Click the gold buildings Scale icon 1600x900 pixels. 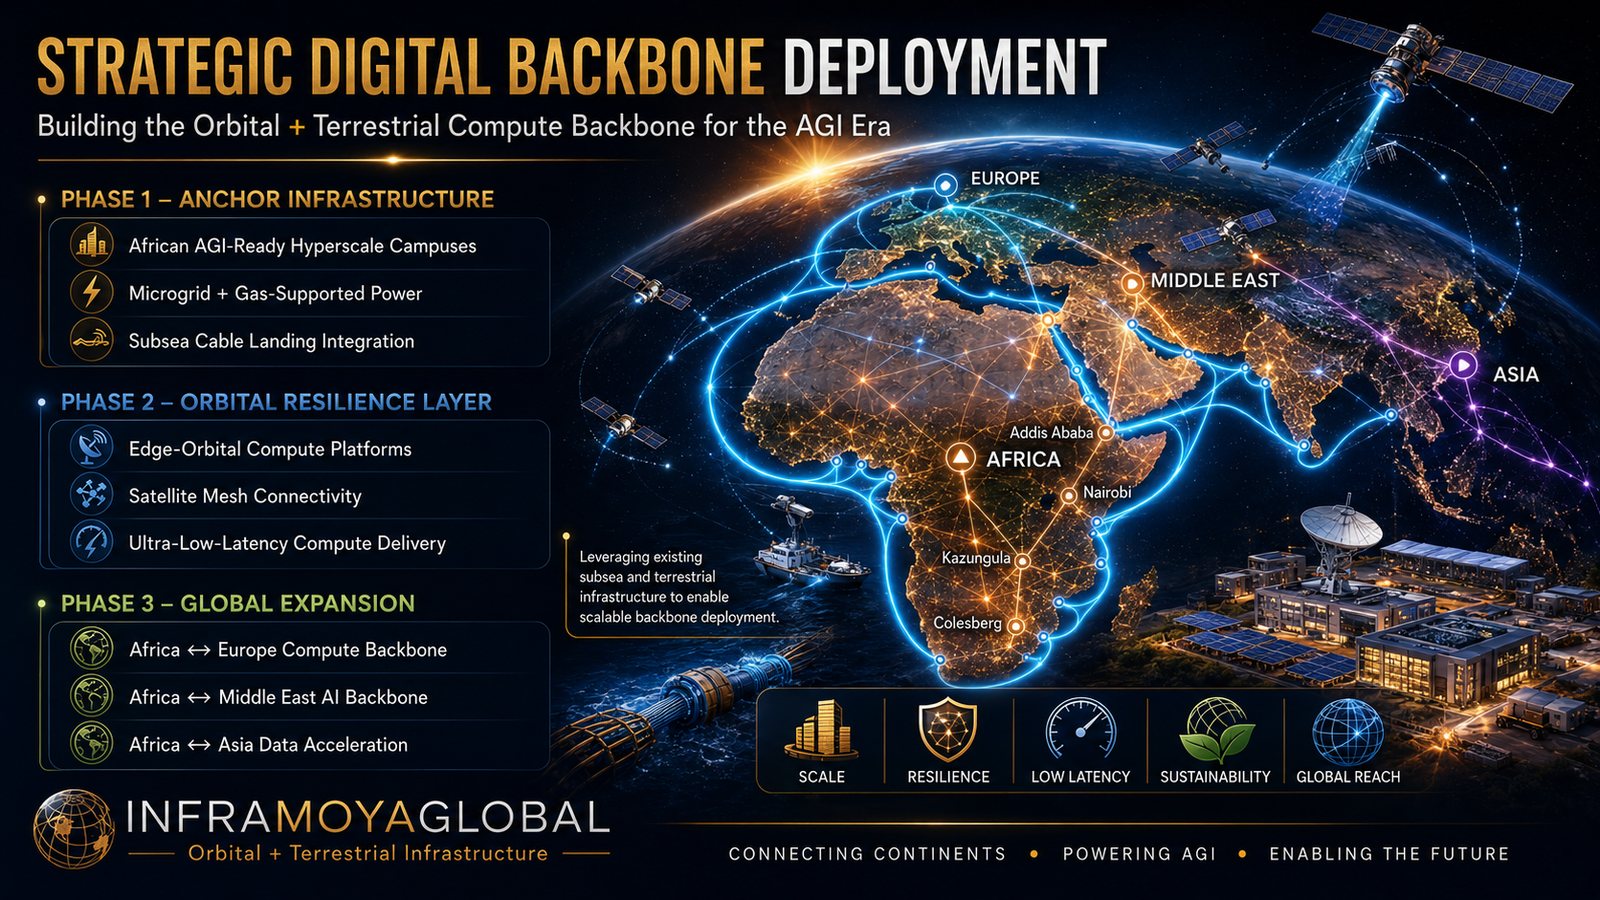click(x=821, y=729)
